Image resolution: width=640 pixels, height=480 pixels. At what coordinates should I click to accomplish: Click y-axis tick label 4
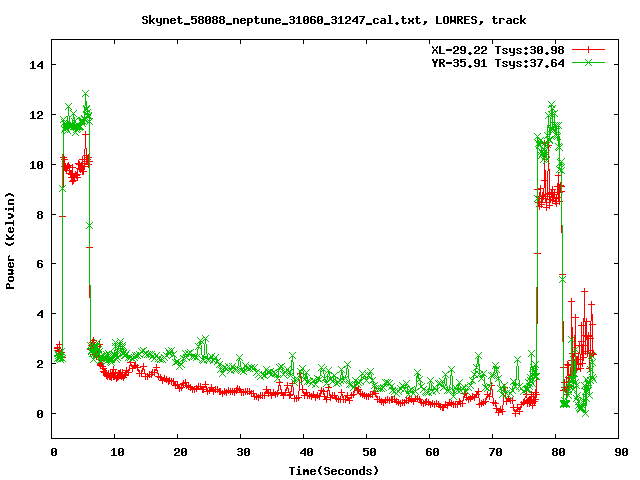(x=40, y=314)
